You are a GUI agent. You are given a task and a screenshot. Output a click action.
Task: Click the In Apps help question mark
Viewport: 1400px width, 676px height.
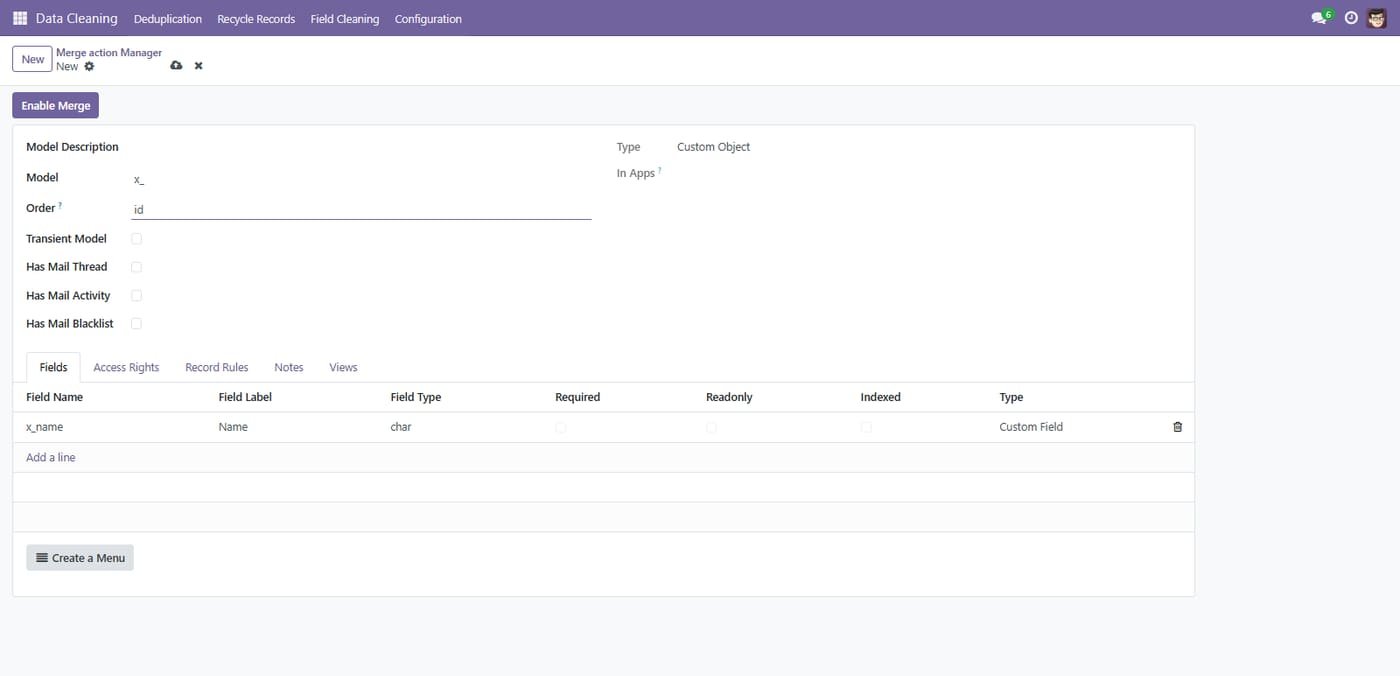click(x=660, y=170)
